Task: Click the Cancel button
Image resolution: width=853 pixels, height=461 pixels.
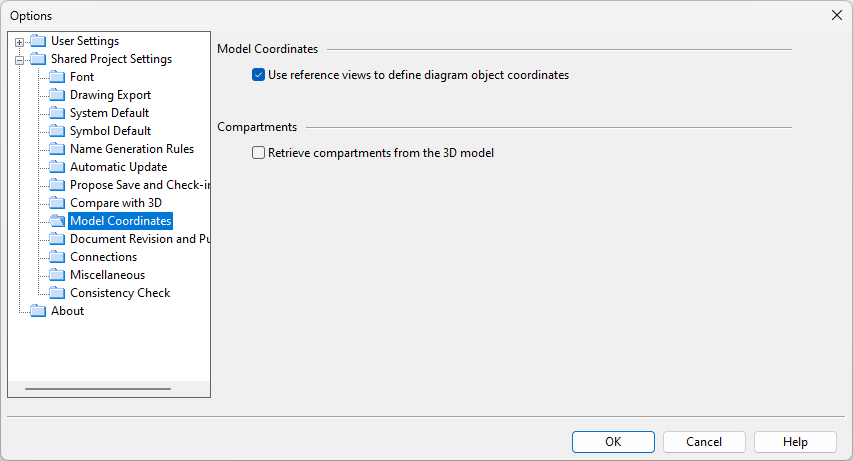Action: (704, 442)
